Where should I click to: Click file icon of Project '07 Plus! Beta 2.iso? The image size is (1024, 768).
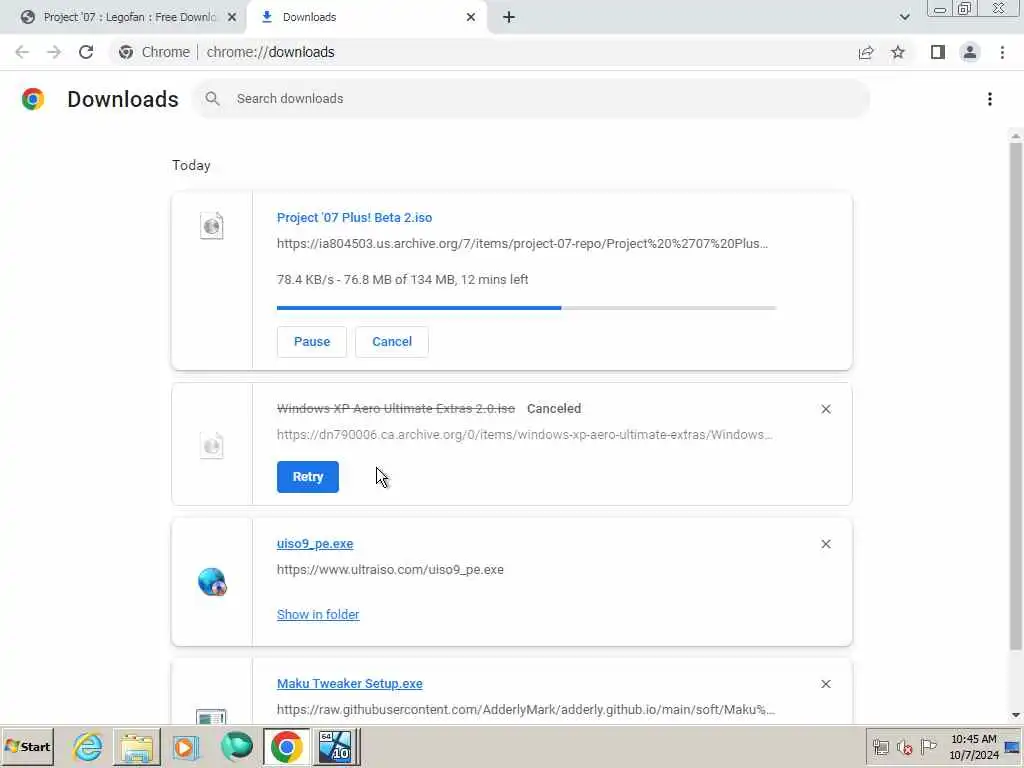(x=212, y=226)
